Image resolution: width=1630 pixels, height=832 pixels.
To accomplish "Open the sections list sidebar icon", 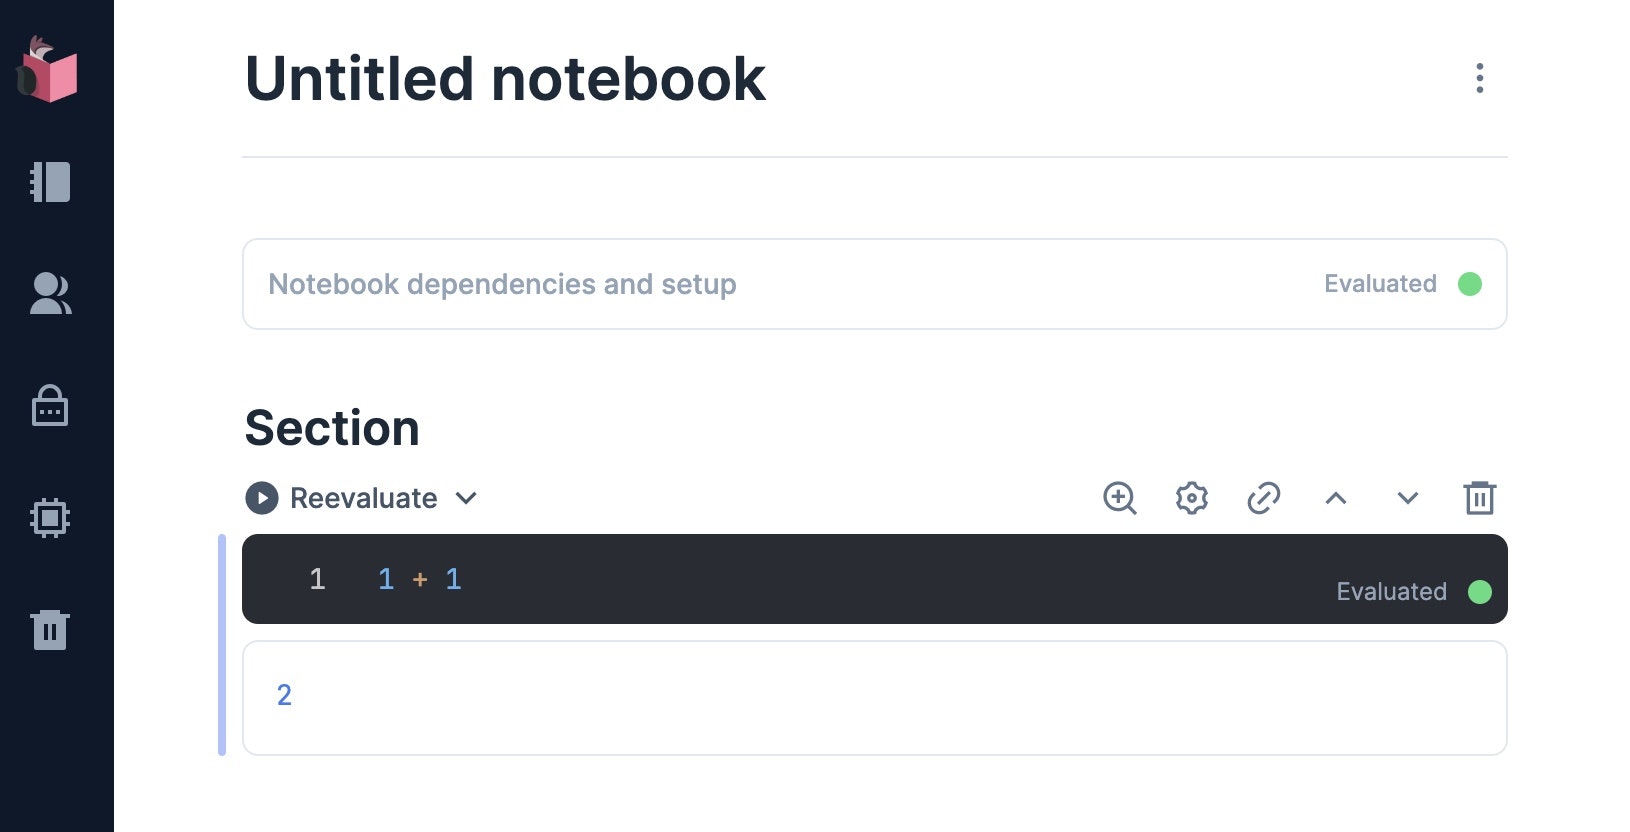I will tap(50, 182).
